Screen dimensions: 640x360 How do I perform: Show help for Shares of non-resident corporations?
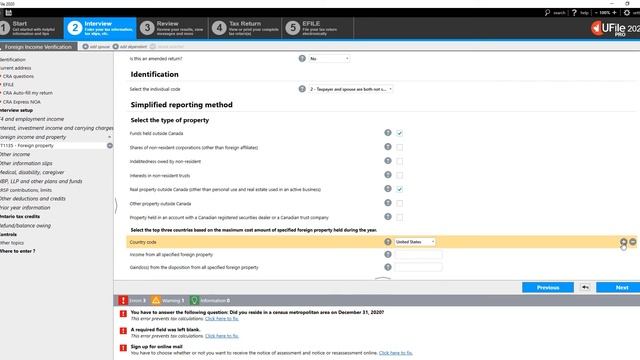tap(388, 147)
